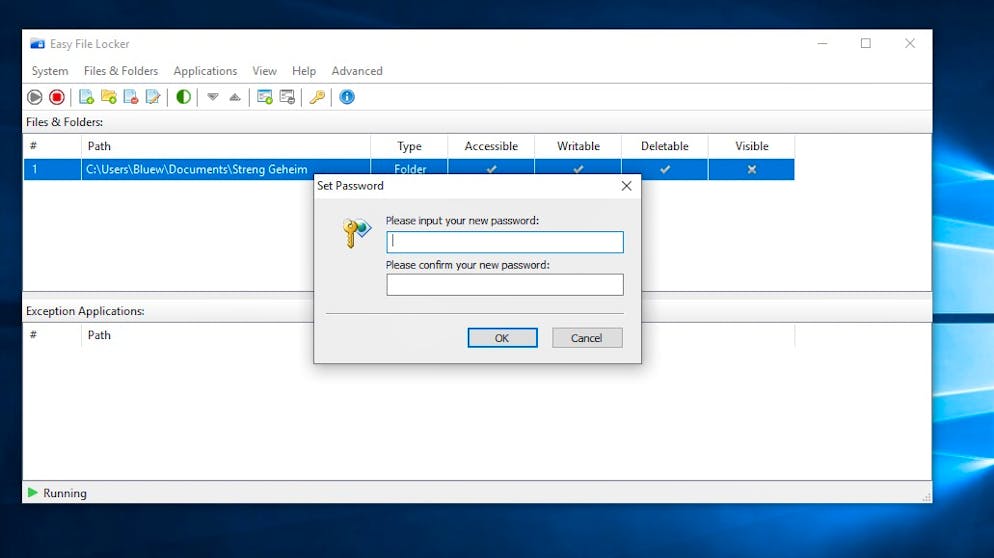Click the Add File toolbar icon
The width and height of the screenshot is (994, 558).
[x=86, y=97]
